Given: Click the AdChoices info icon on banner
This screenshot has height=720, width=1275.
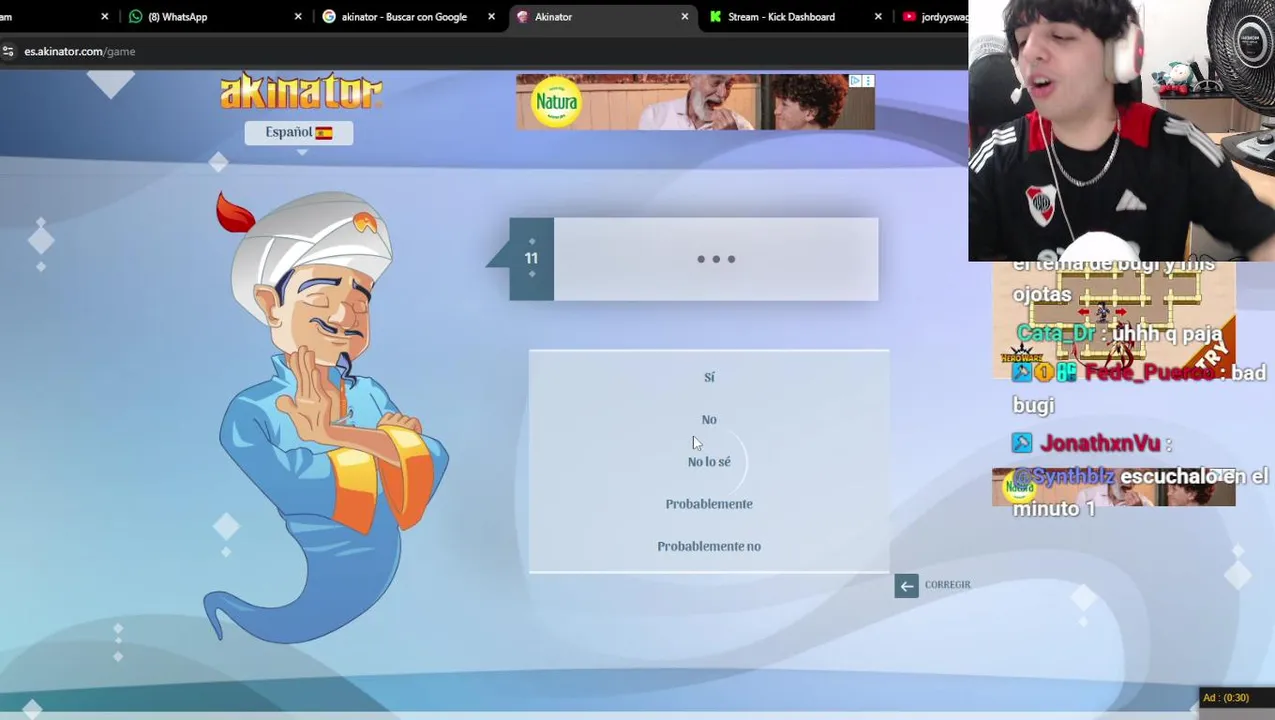Looking at the screenshot, I should coord(855,81).
